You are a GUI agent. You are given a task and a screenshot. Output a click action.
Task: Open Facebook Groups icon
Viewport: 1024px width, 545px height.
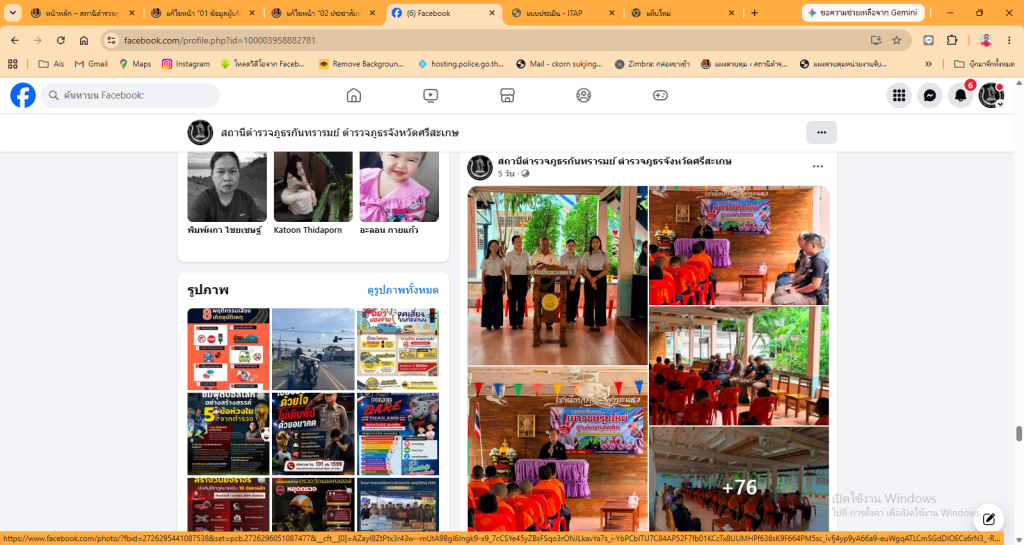click(583, 95)
